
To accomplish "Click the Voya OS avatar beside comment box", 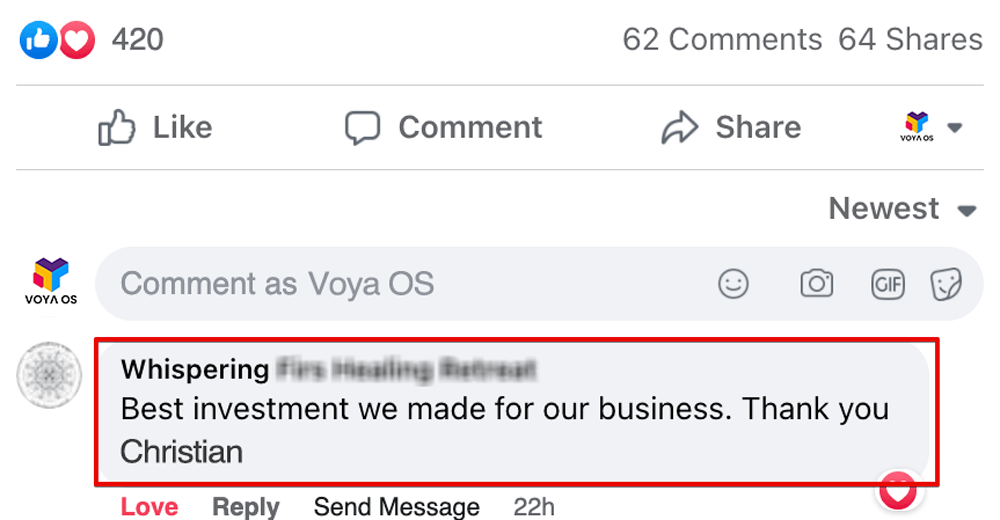I will pos(51,281).
